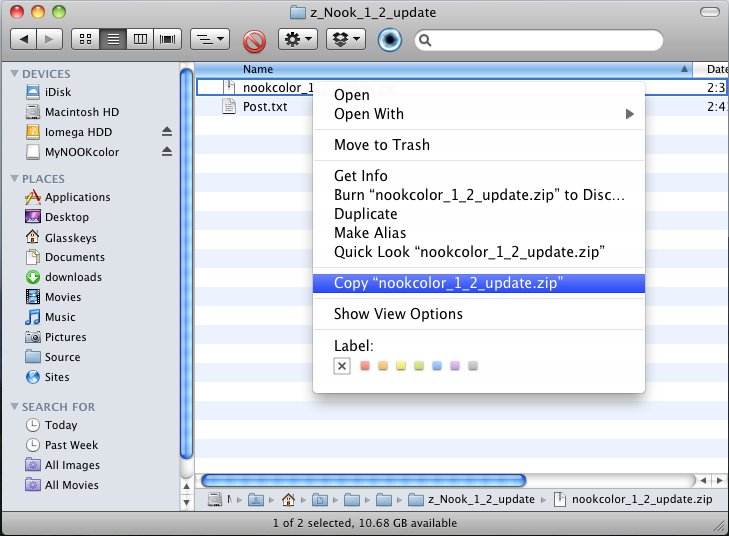Collapse the SEARCH FOR sidebar section

pos(14,407)
